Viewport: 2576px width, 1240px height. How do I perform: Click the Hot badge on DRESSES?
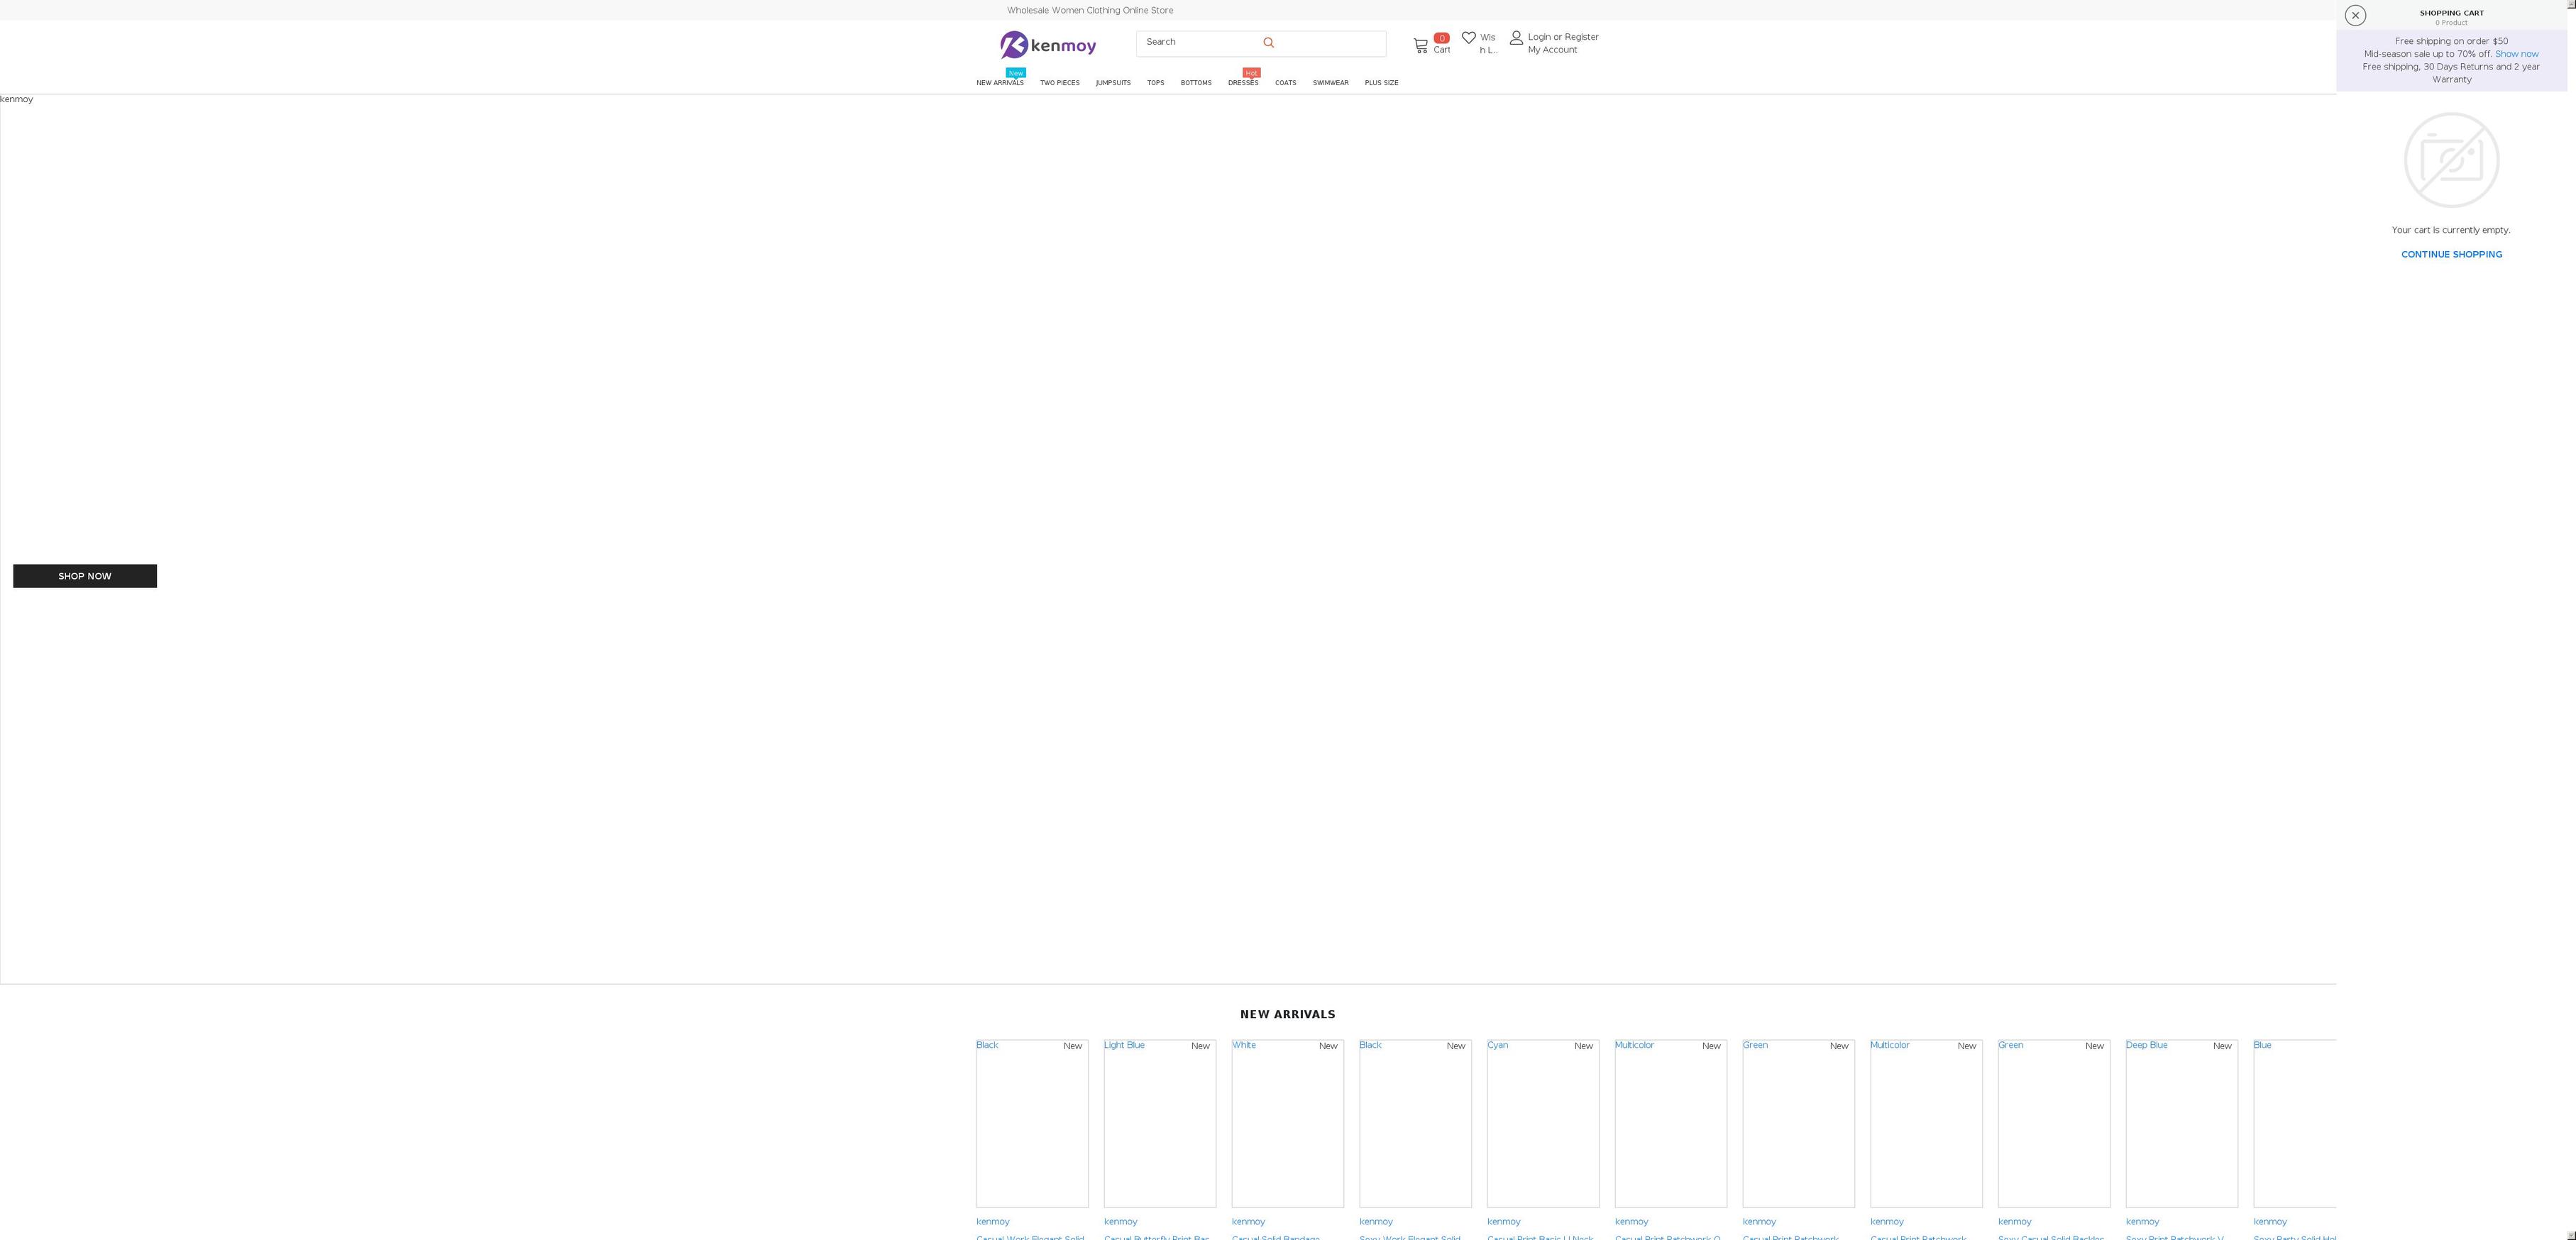[x=1251, y=72]
